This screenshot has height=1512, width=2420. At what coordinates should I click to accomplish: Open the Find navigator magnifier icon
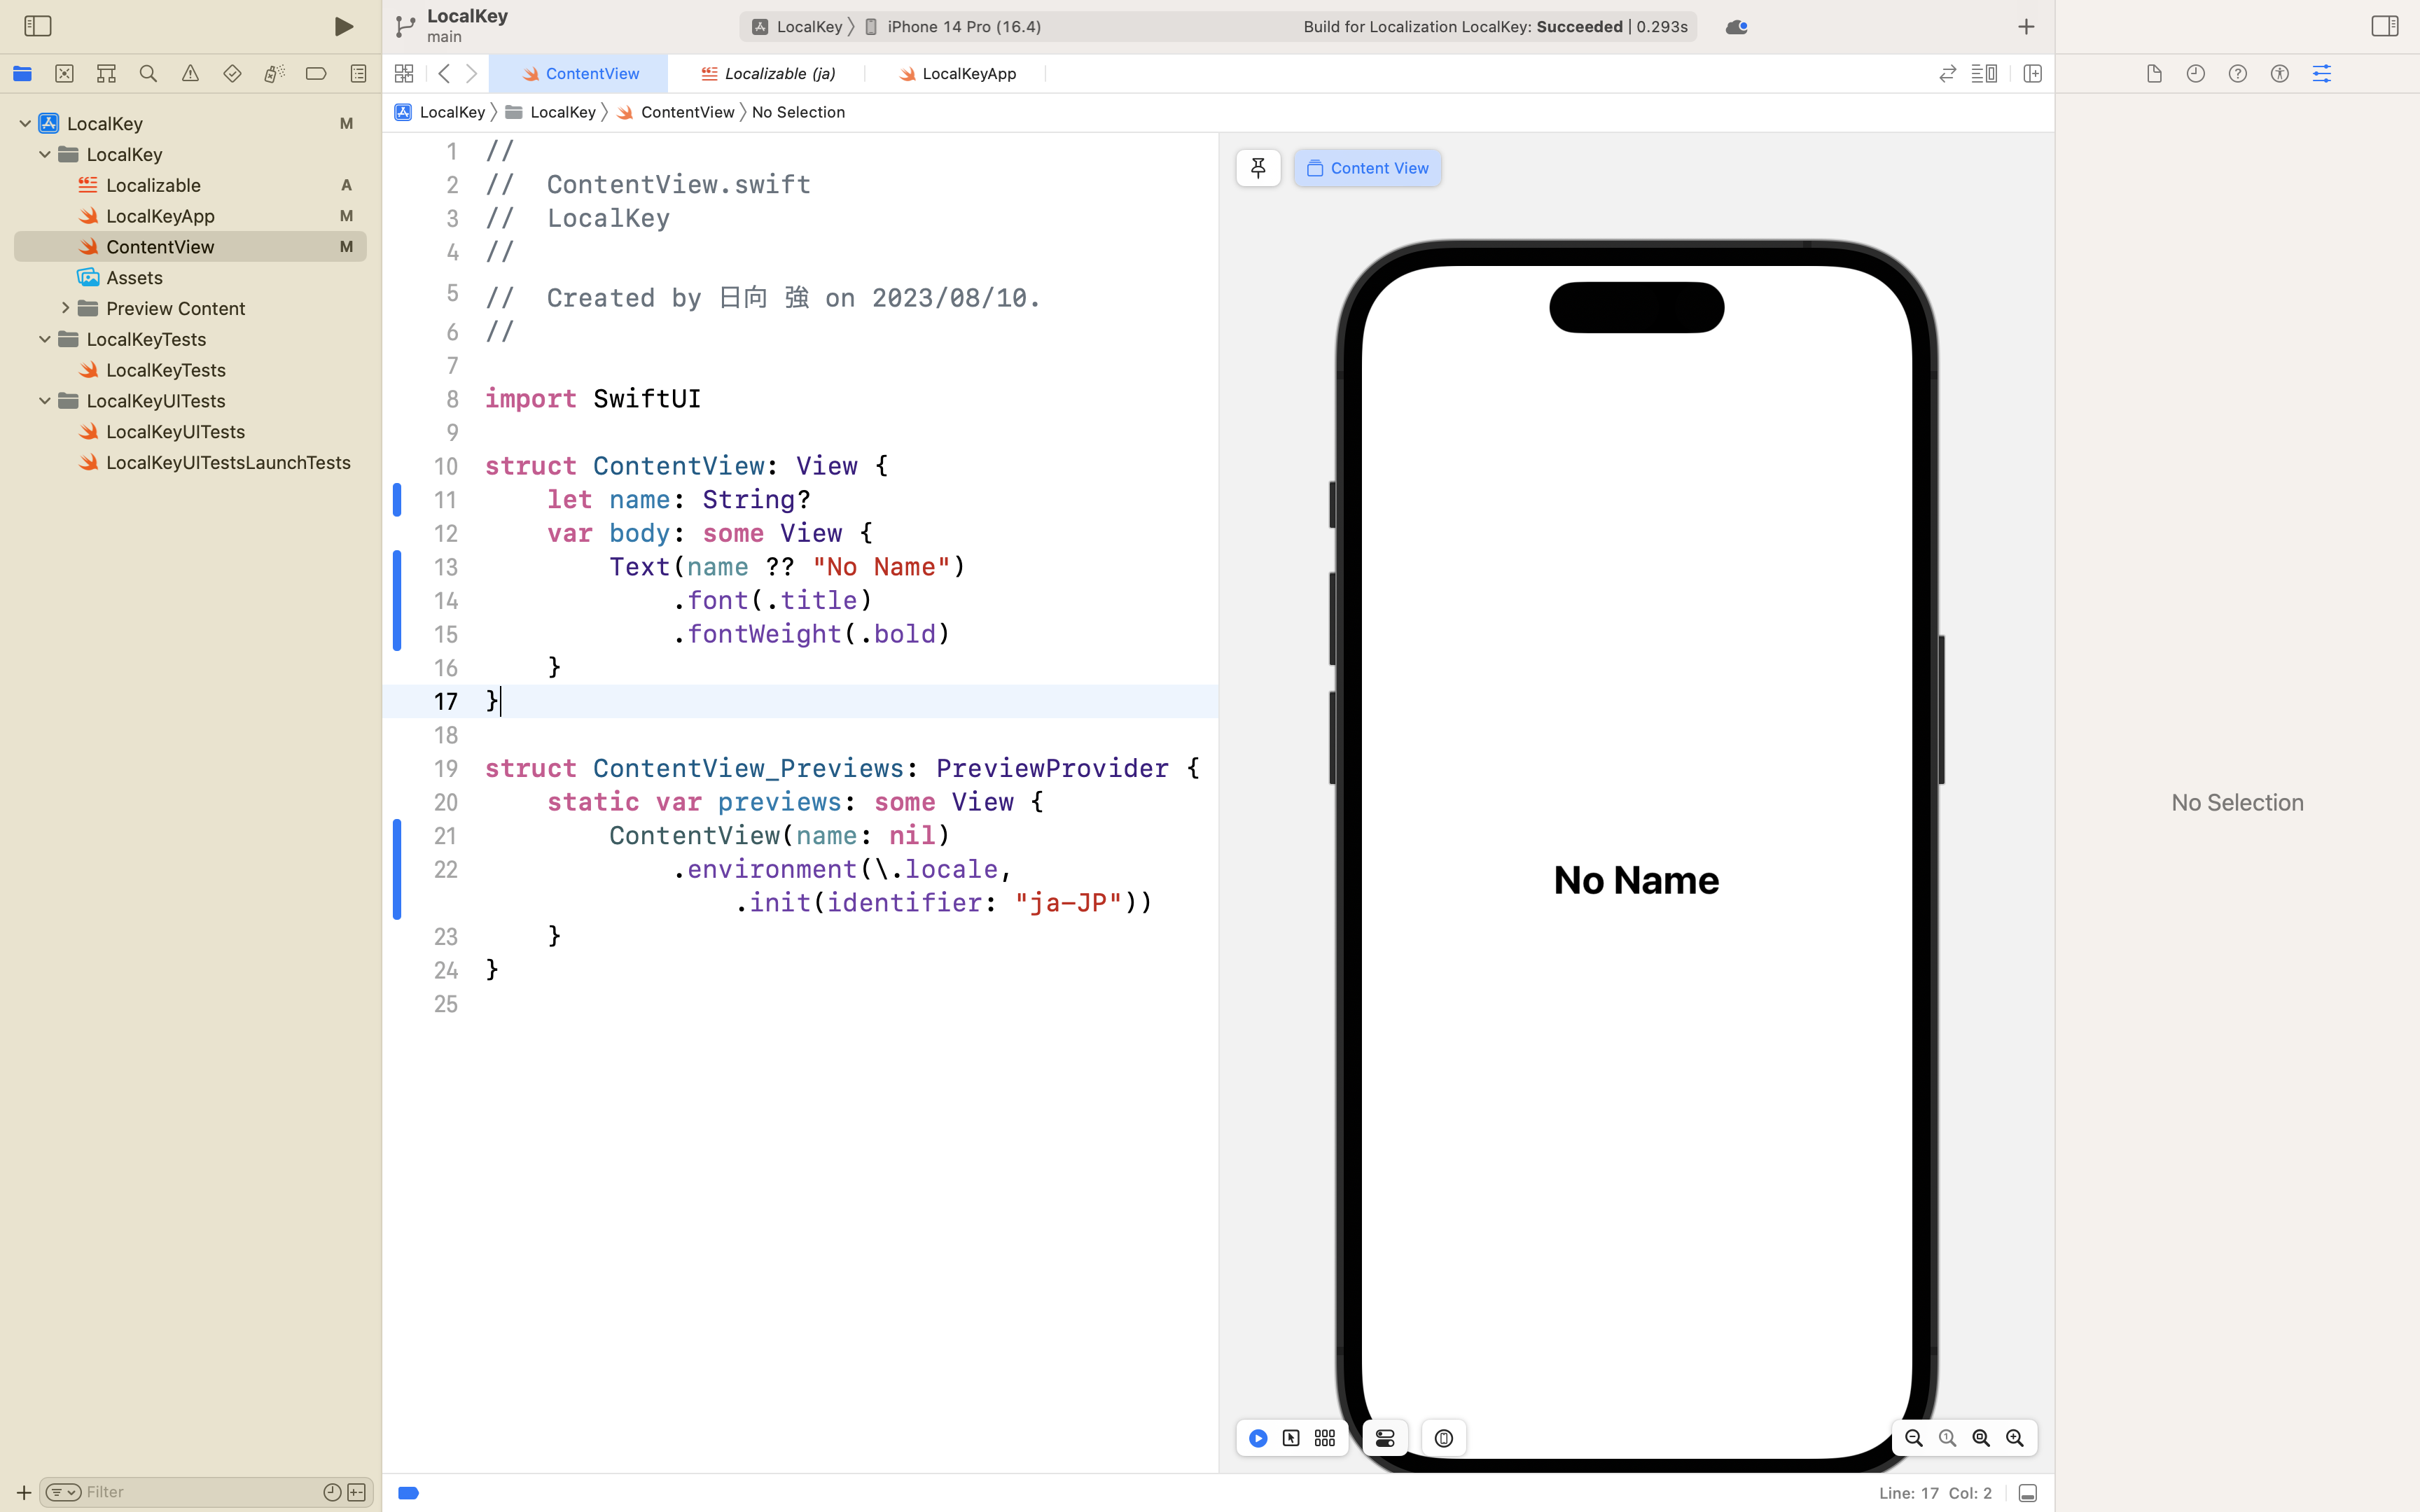tap(148, 73)
